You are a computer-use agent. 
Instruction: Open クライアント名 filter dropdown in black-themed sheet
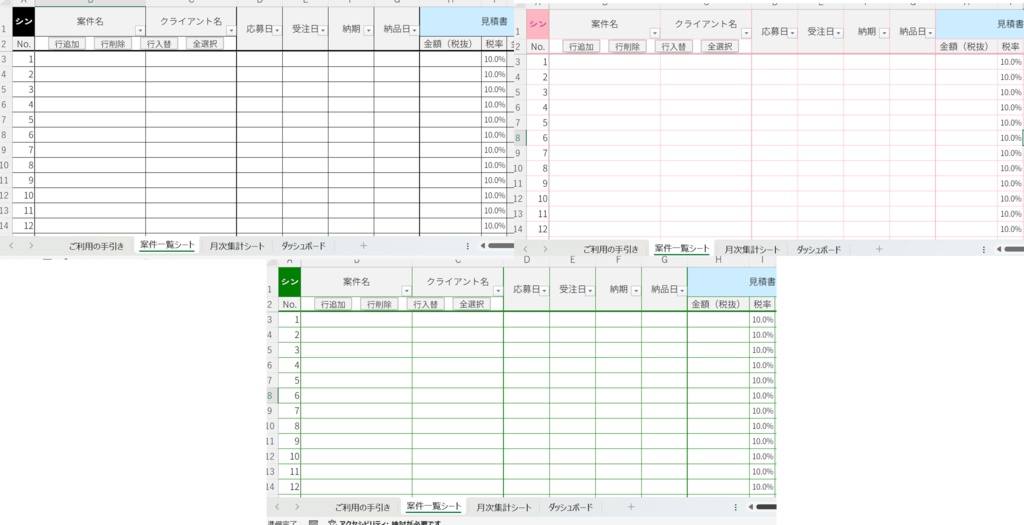click(x=231, y=31)
